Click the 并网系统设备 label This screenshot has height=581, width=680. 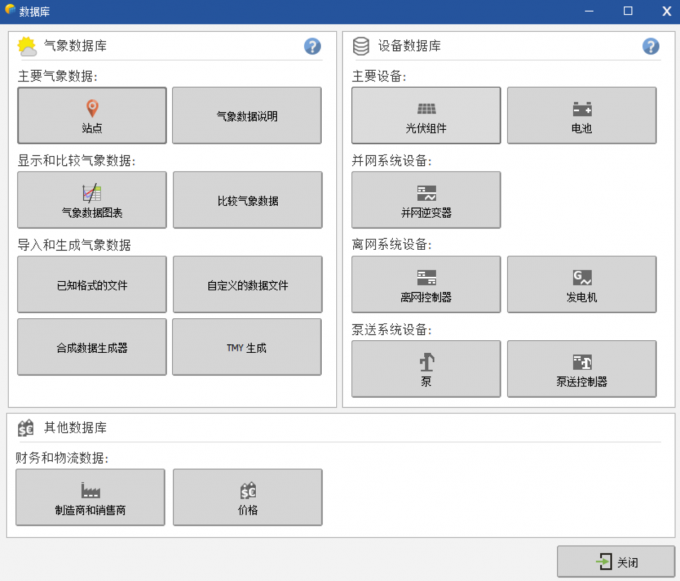click(x=392, y=160)
